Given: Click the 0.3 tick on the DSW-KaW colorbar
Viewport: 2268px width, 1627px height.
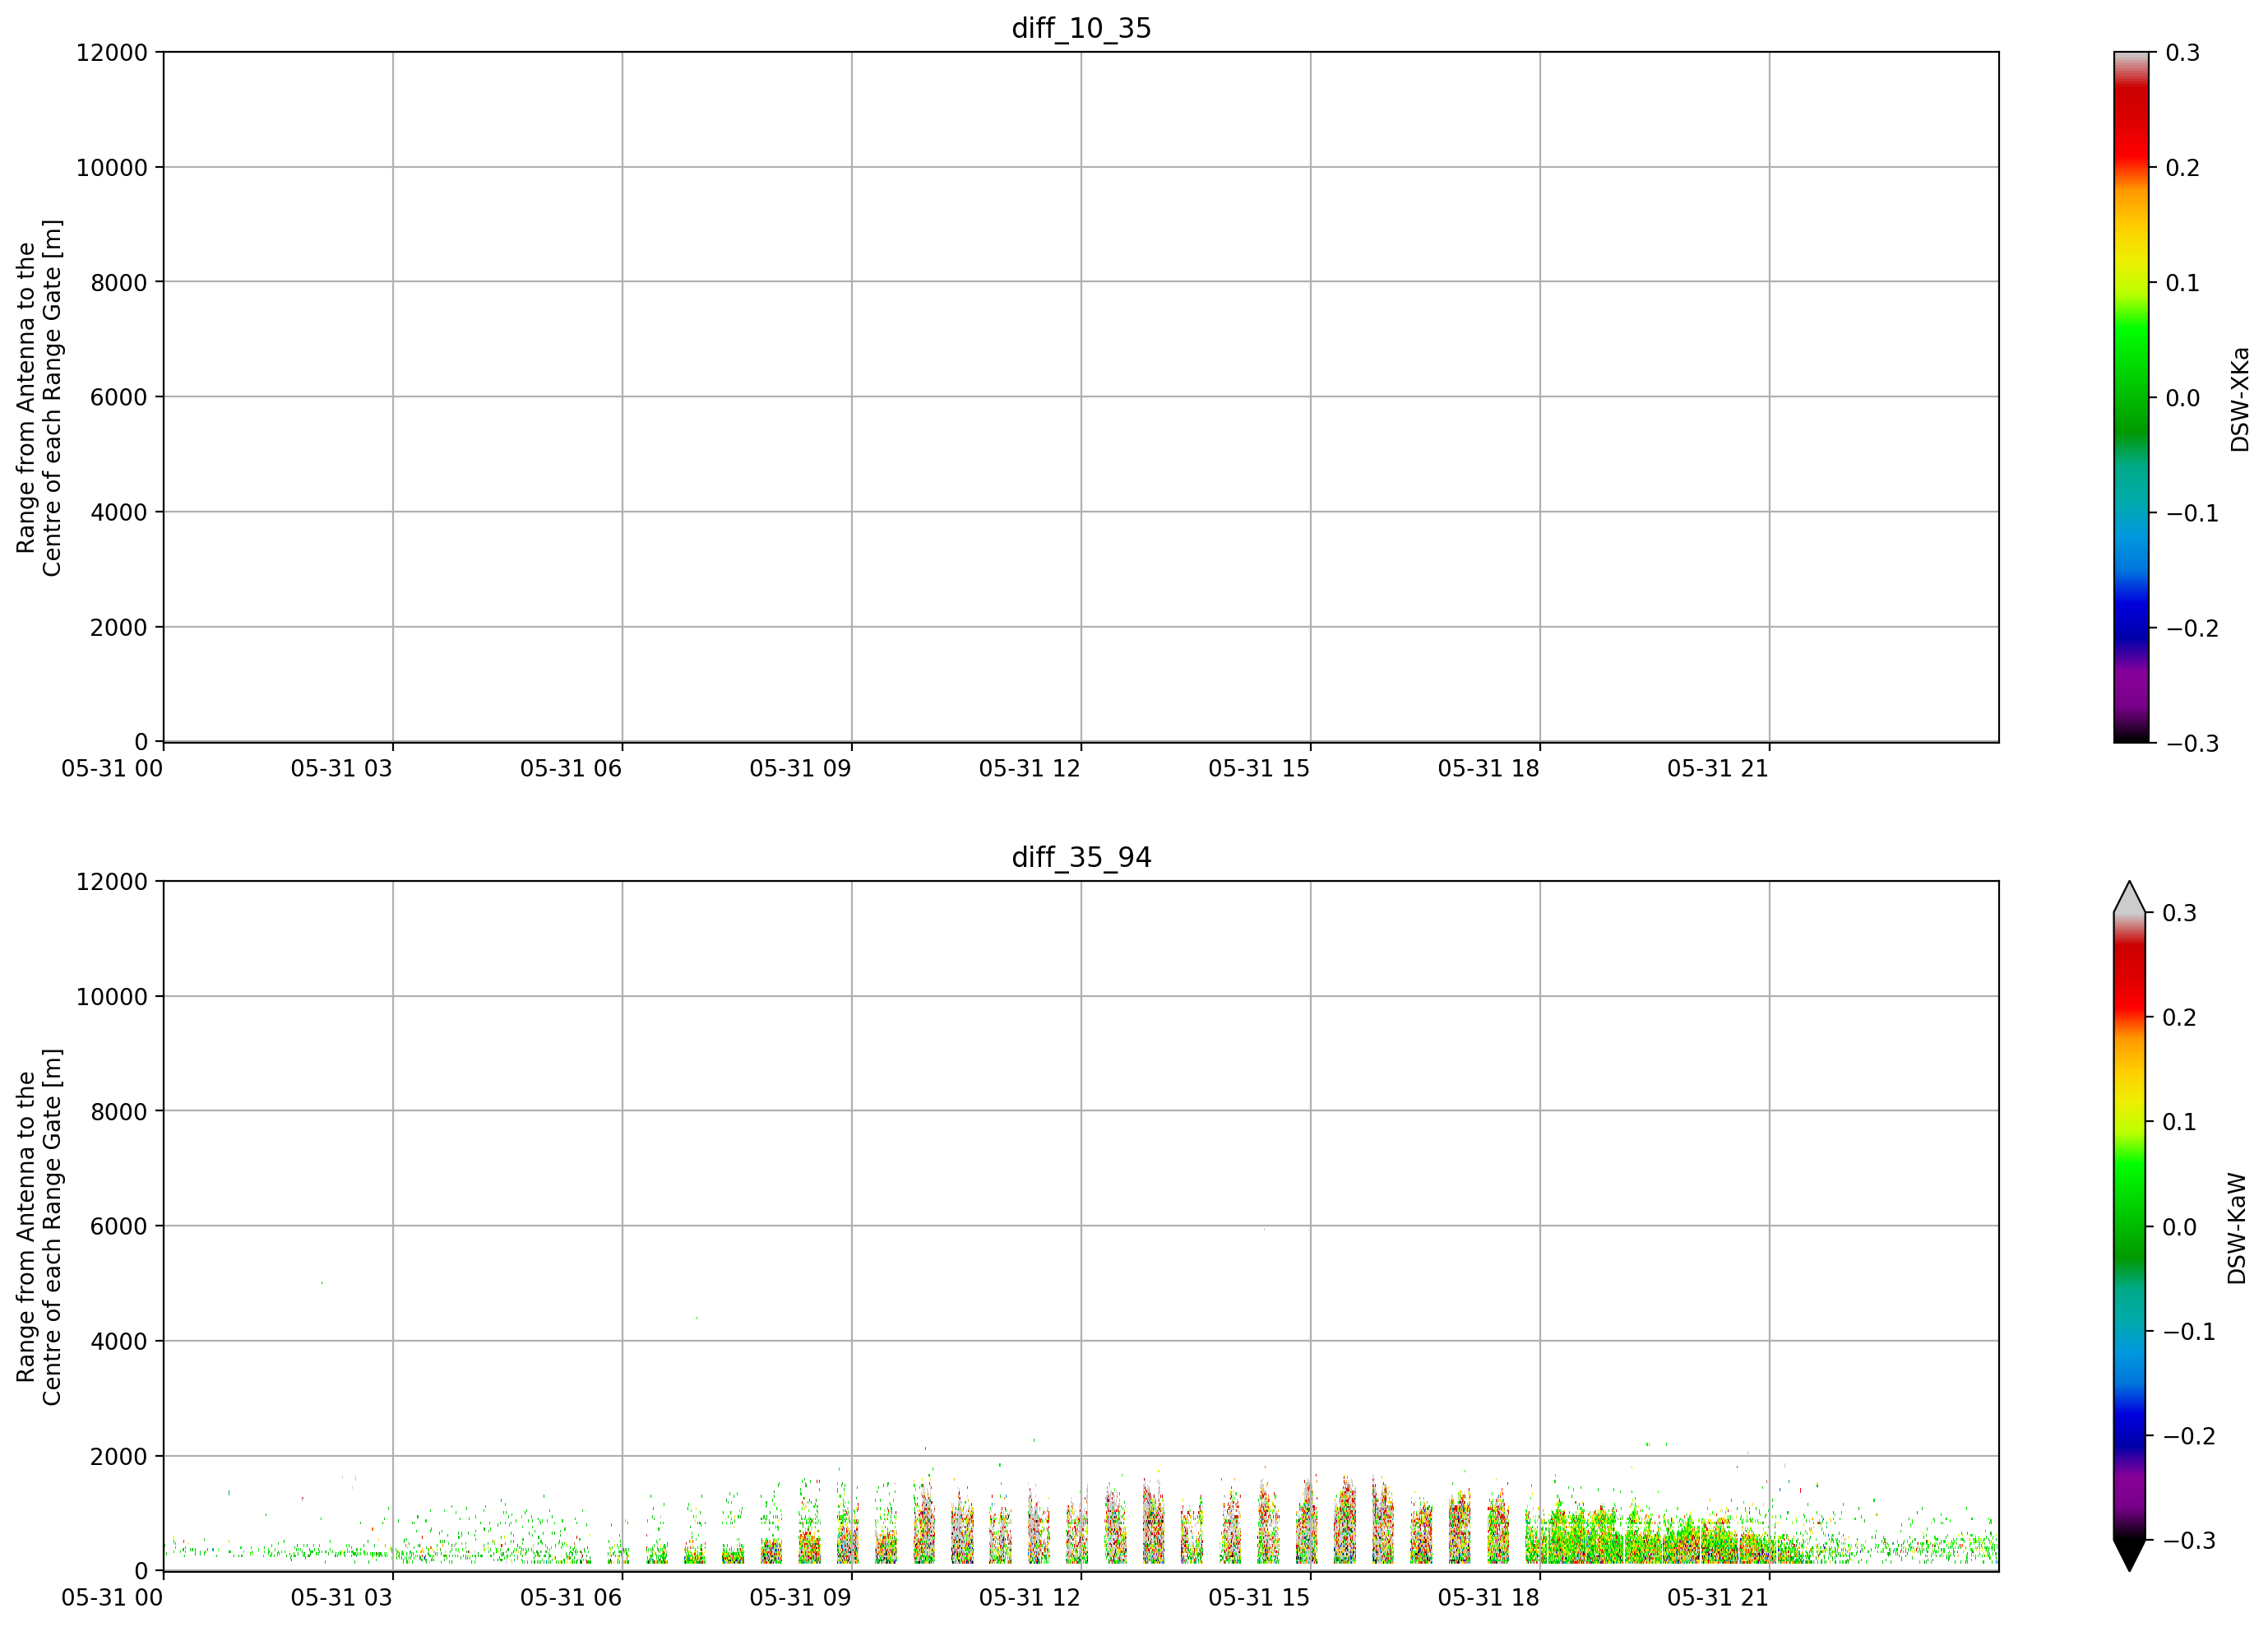Looking at the screenshot, I should click(x=2180, y=913).
